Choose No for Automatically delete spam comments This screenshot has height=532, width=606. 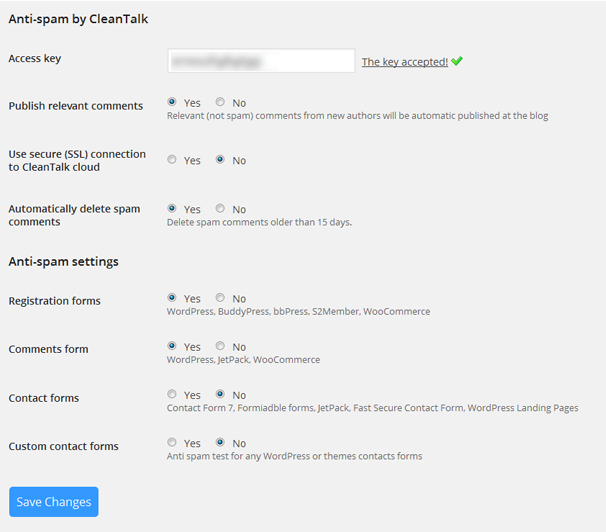click(x=221, y=208)
